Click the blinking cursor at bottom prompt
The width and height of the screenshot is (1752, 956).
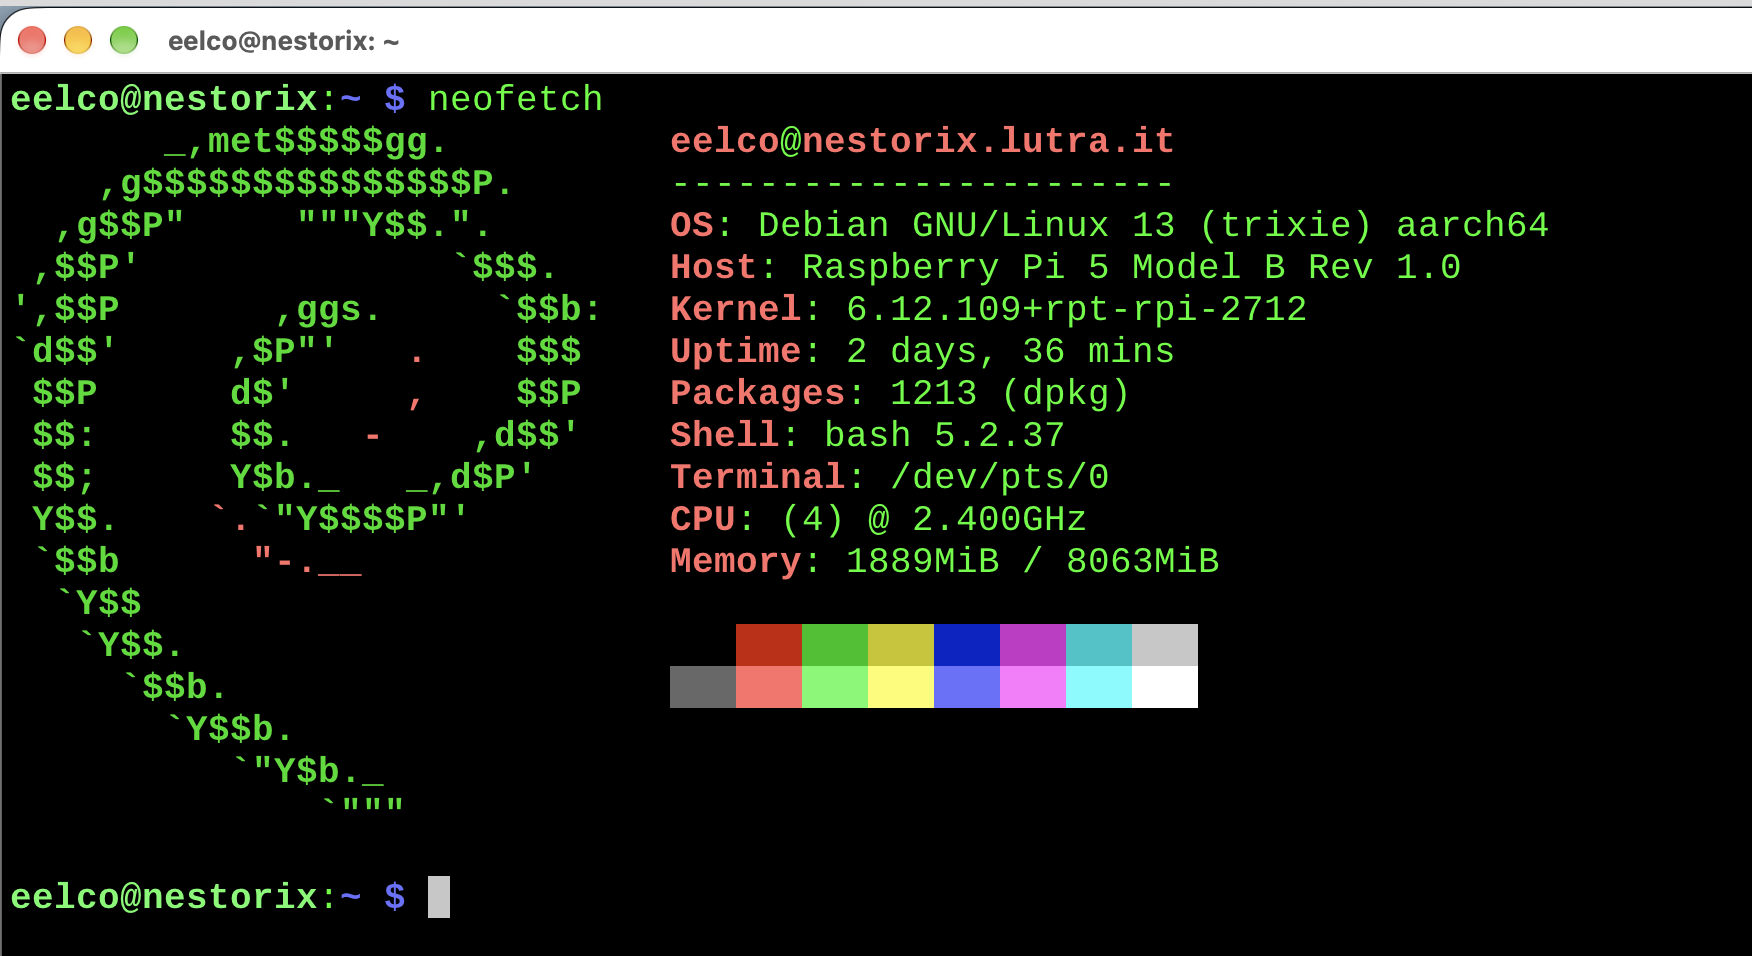[x=439, y=897]
